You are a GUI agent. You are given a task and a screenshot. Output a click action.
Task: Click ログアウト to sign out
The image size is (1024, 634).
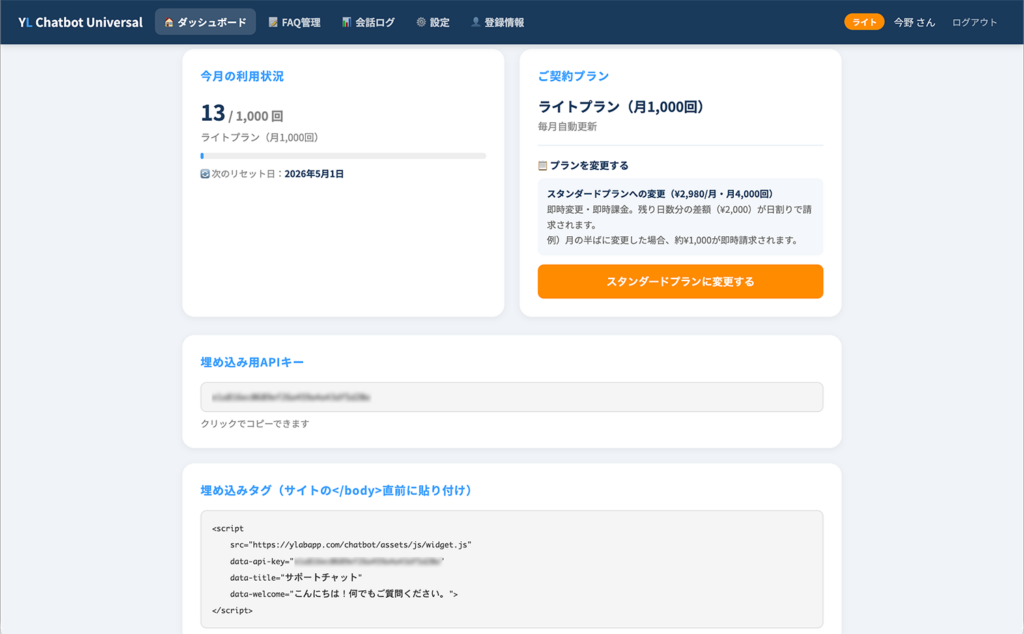[x=974, y=22]
